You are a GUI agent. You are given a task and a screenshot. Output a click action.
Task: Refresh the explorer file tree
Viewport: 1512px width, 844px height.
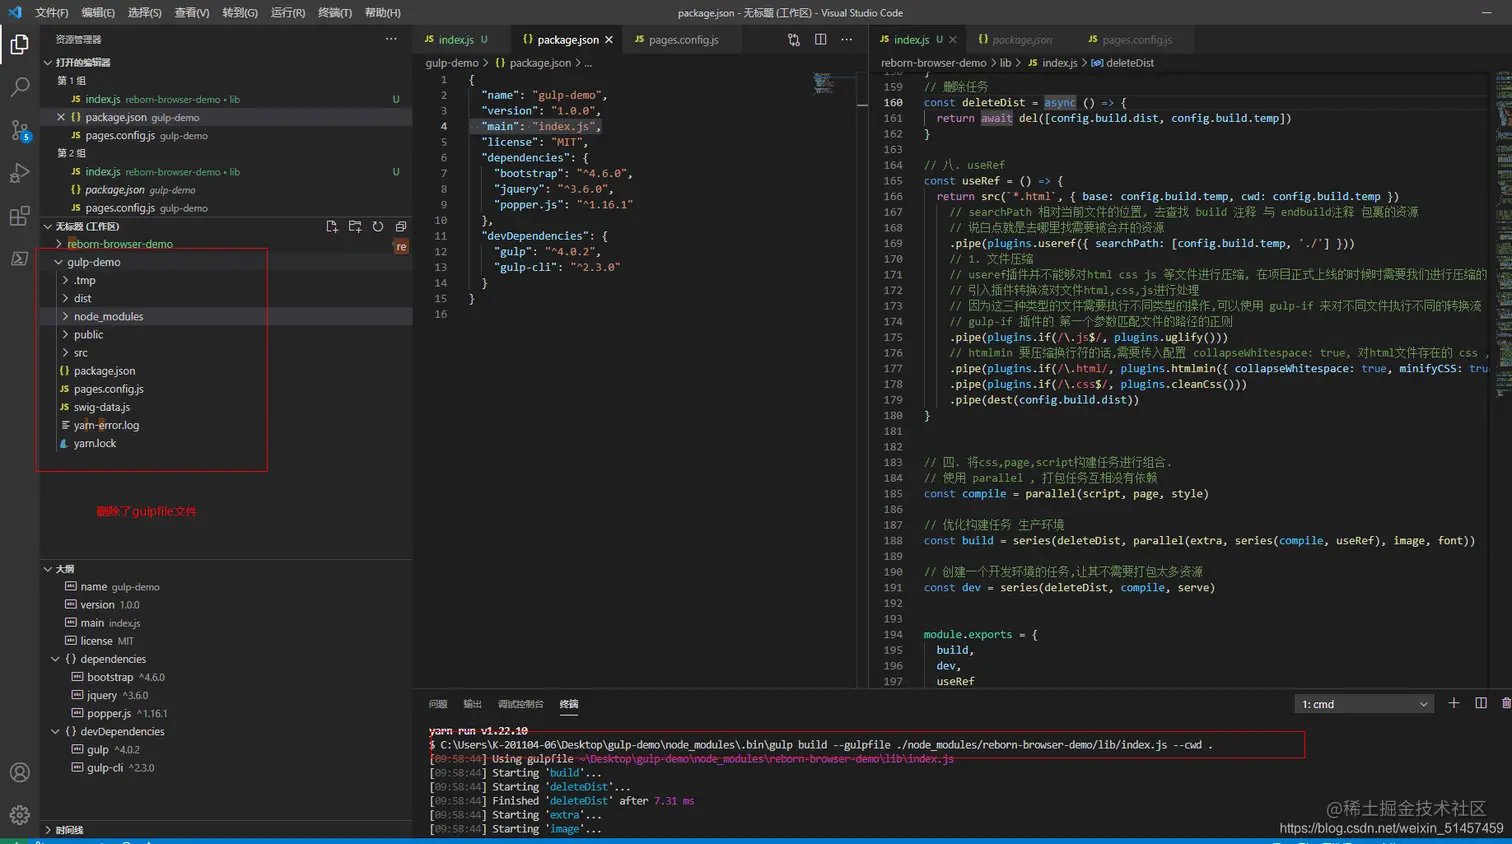[x=378, y=227]
